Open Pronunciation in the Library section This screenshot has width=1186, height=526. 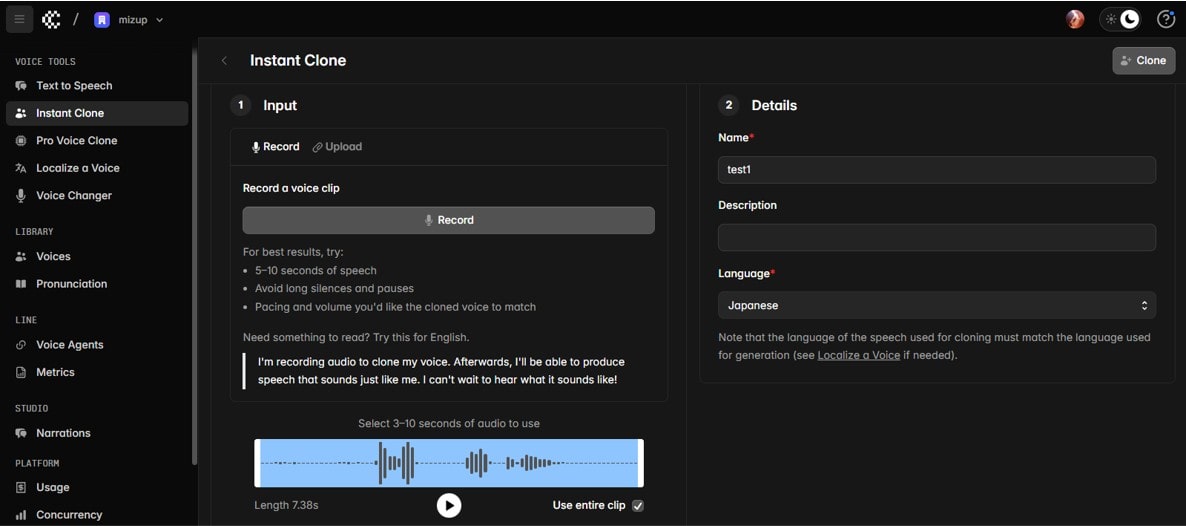click(x=71, y=284)
